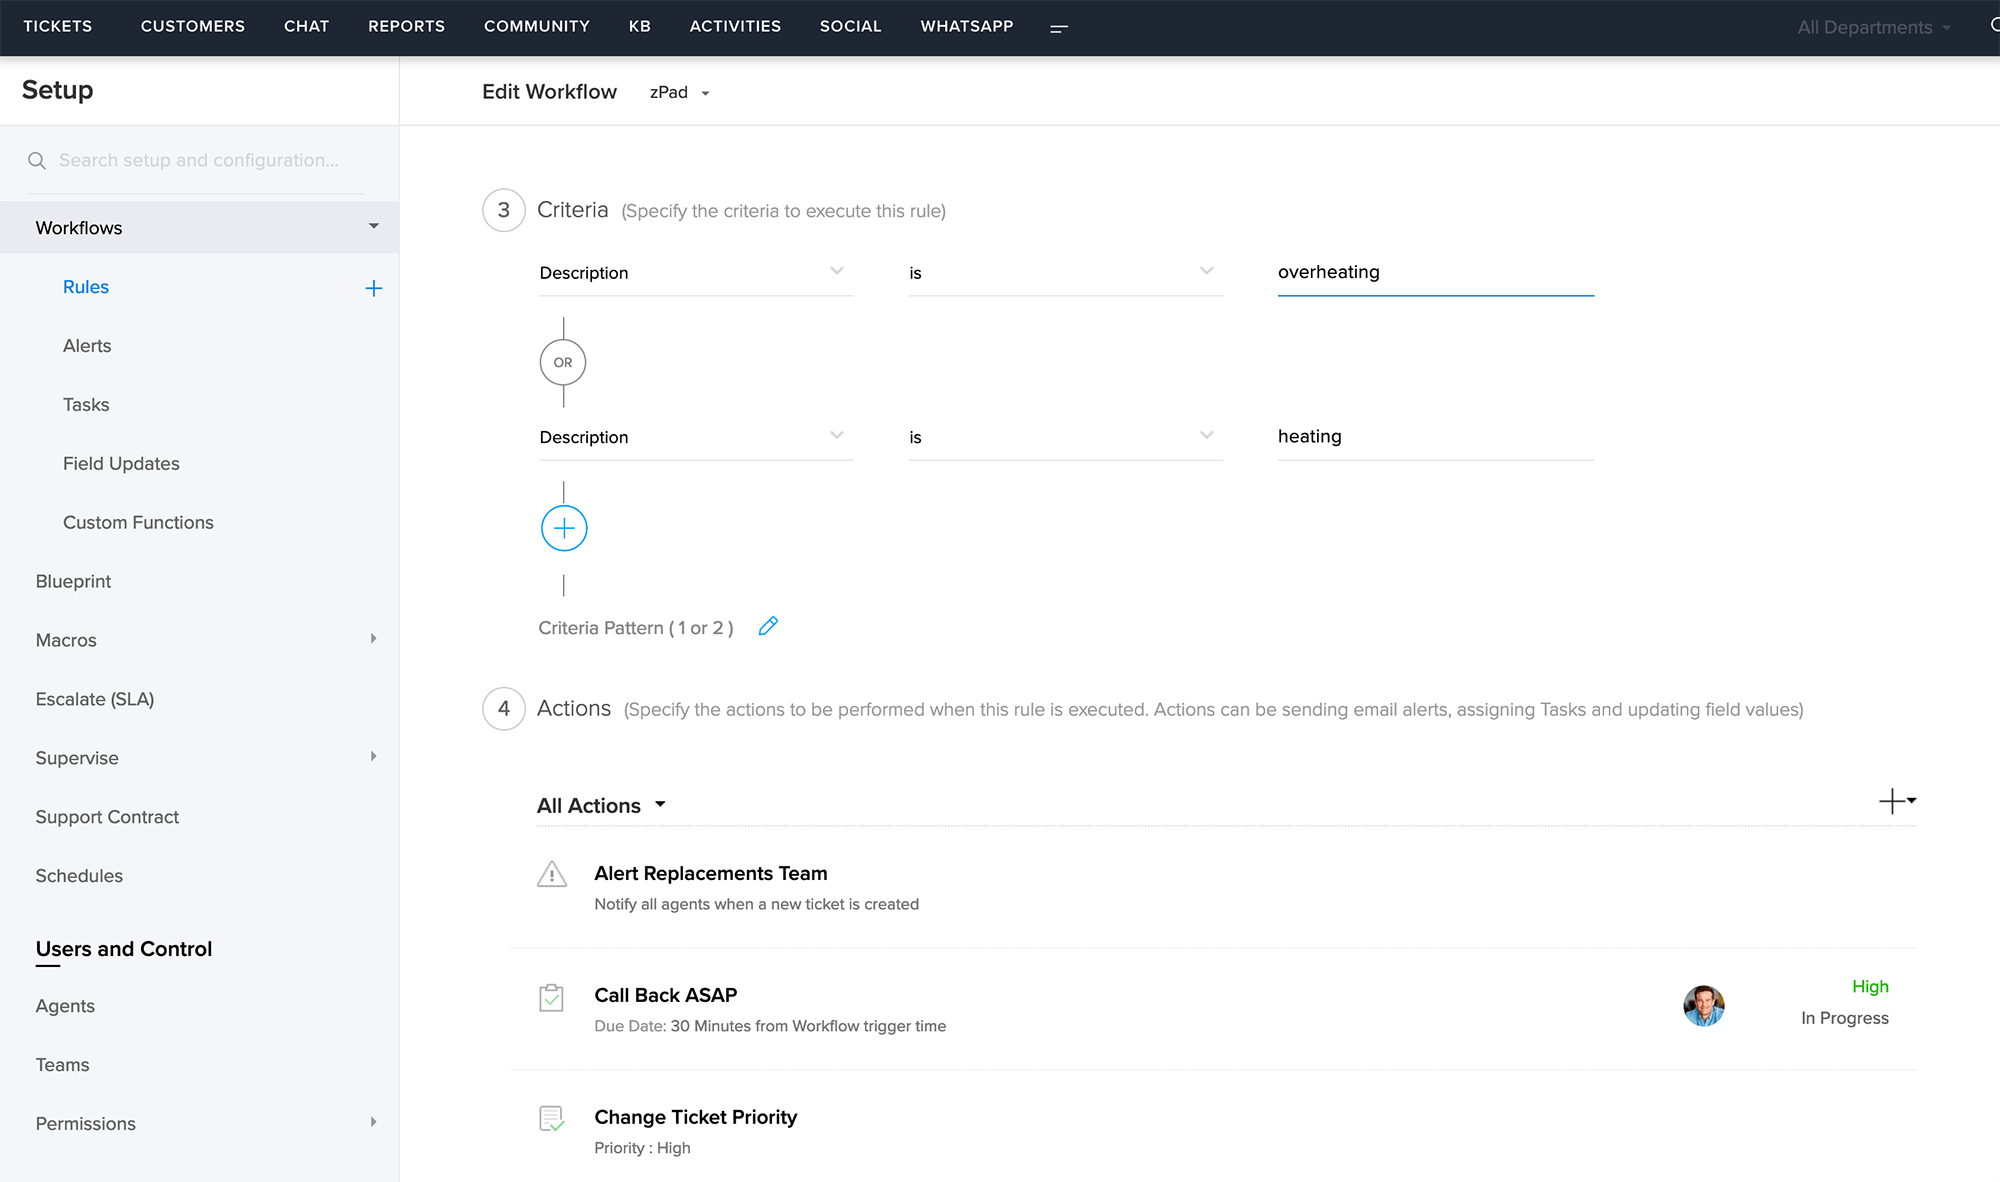Click the assignee avatar for Call Back ASAP

tap(1703, 1006)
